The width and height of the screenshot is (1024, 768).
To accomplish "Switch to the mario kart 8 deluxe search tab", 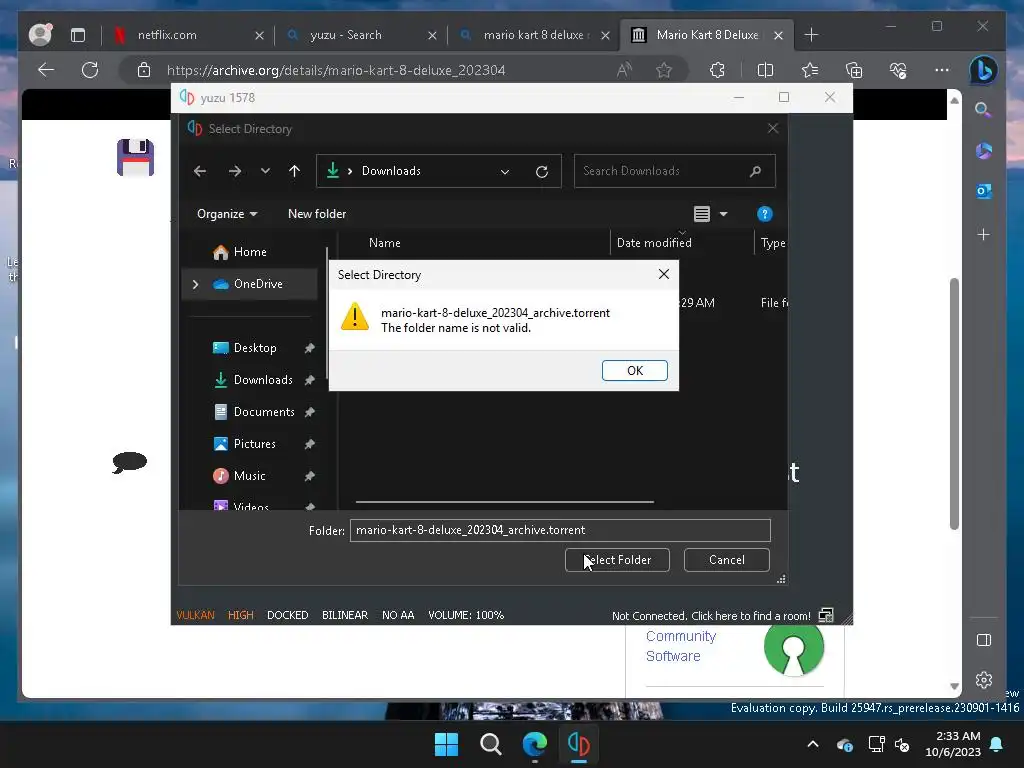I will [535, 35].
